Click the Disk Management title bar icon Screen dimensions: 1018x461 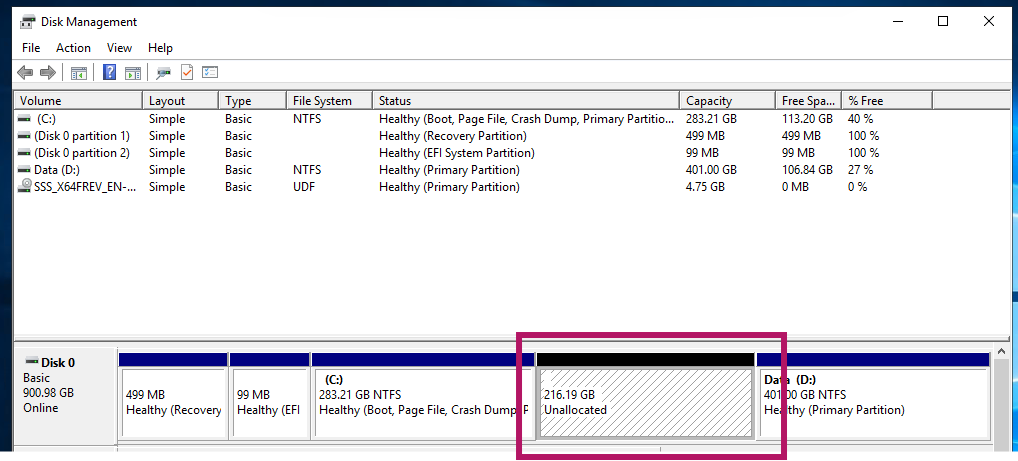tap(27, 21)
